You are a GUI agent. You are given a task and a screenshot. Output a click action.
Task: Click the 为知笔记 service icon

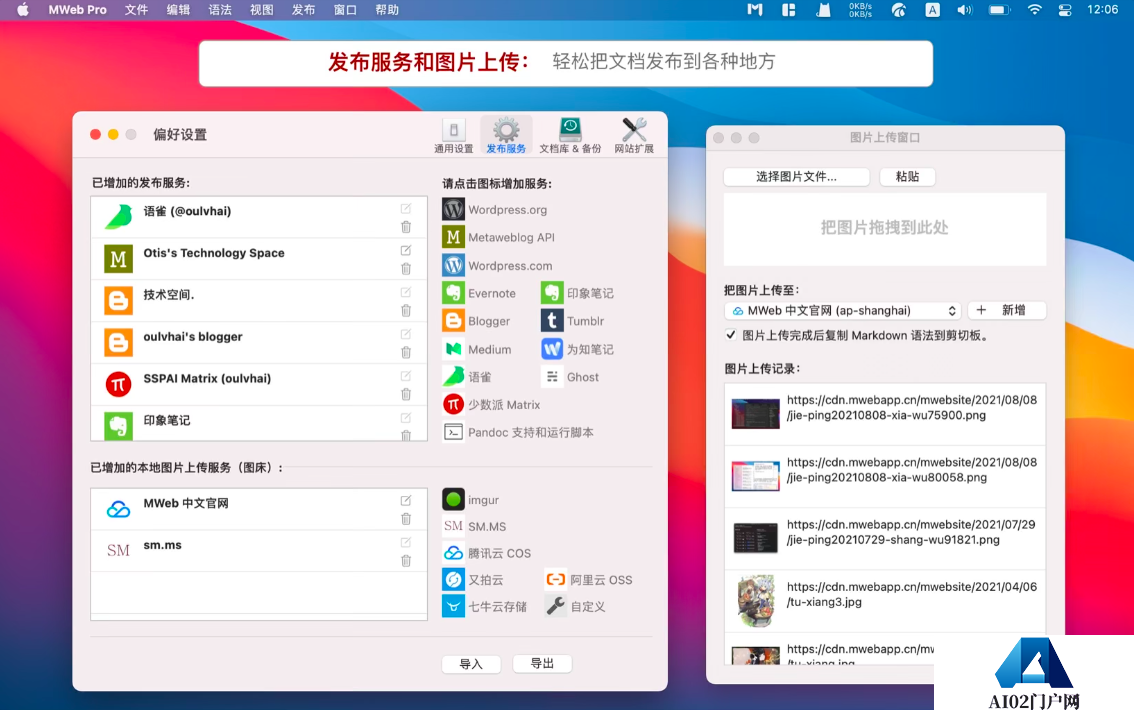[553, 349]
